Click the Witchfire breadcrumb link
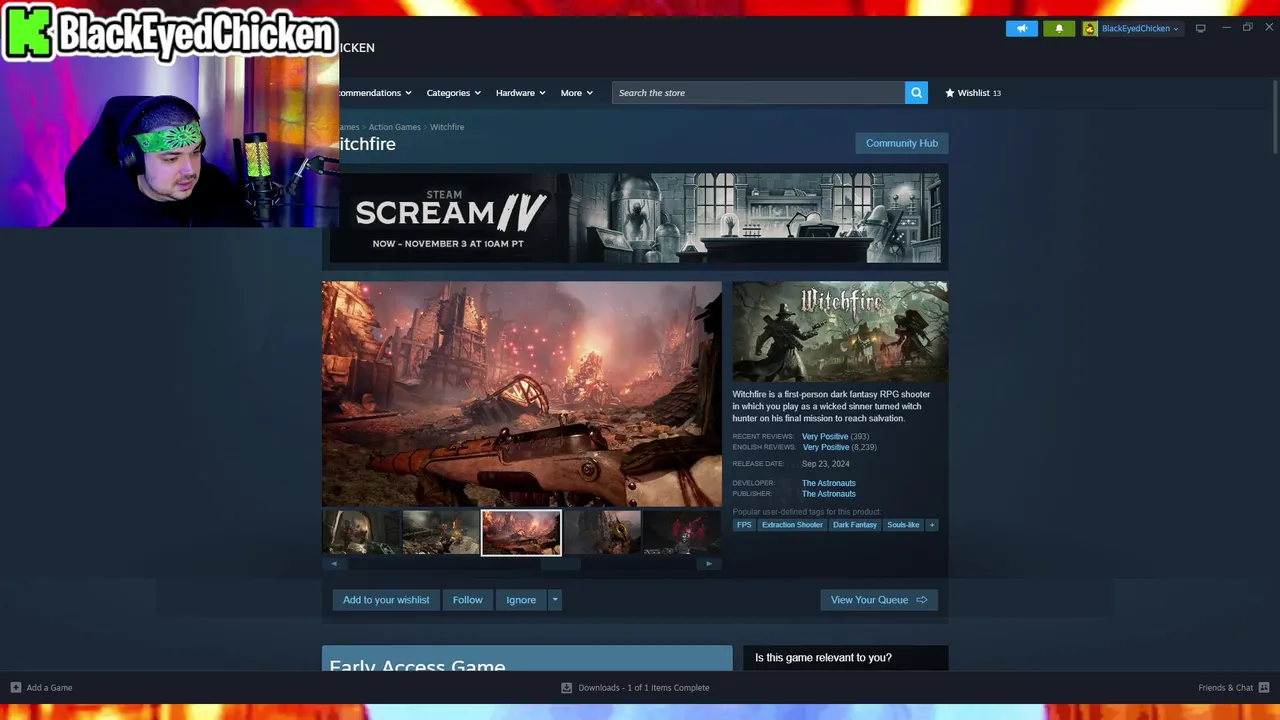 coord(447,127)
